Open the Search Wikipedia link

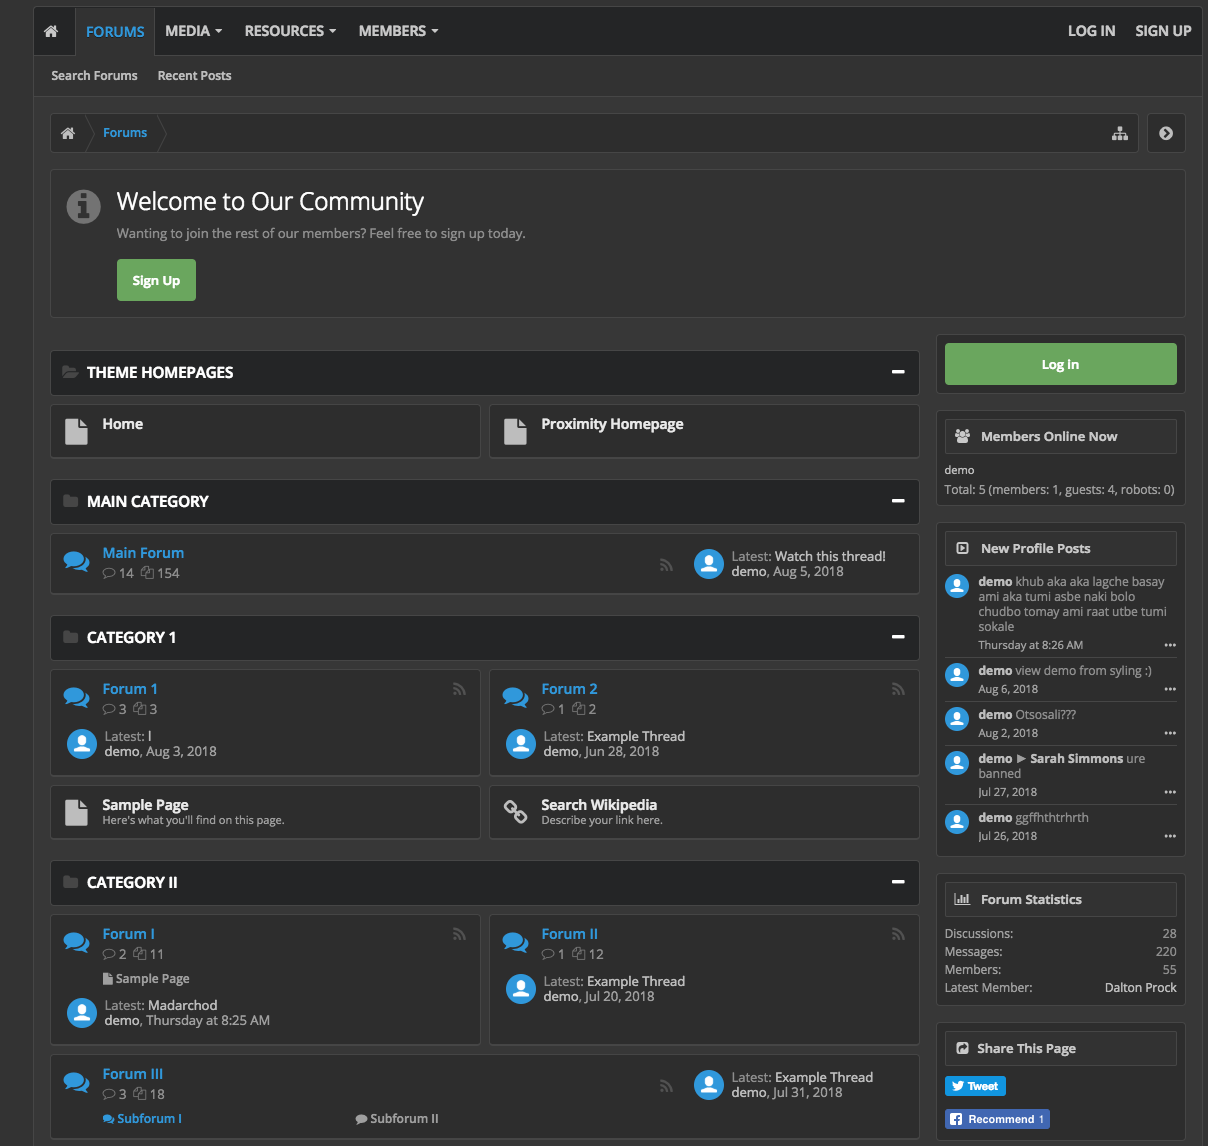coord(599,805)
